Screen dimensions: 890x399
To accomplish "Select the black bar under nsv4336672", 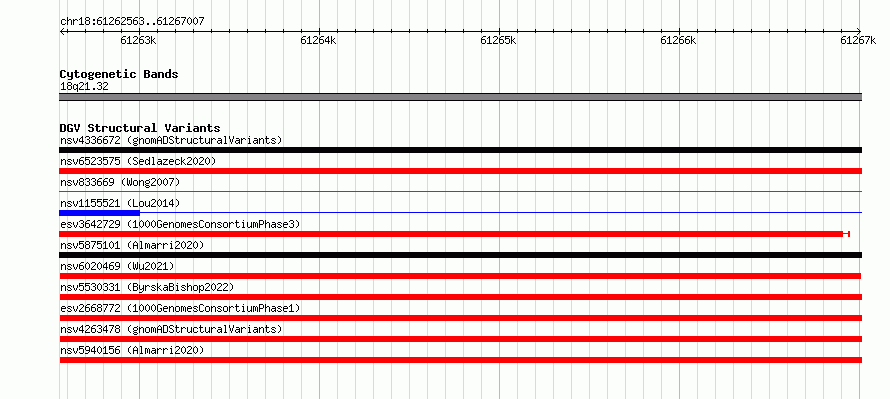I will [x=460, y=150].
